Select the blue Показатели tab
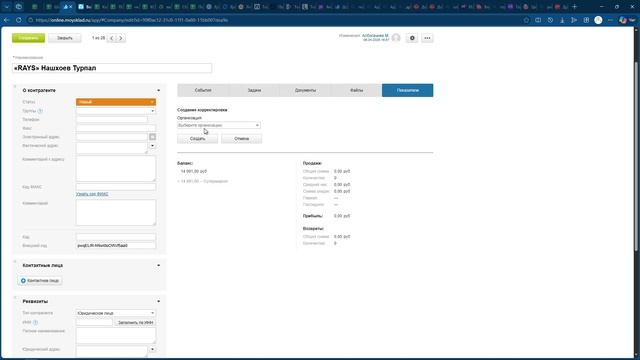This screenshot has width=640, height=360. (407, 90)
